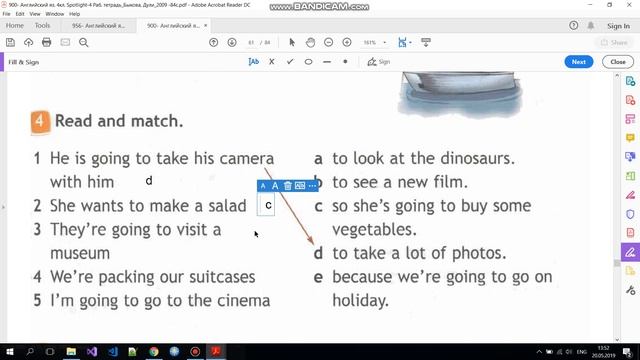Choose the Add Checkmark tool
The height and width of the screenshot is (360, 640).
290,62
